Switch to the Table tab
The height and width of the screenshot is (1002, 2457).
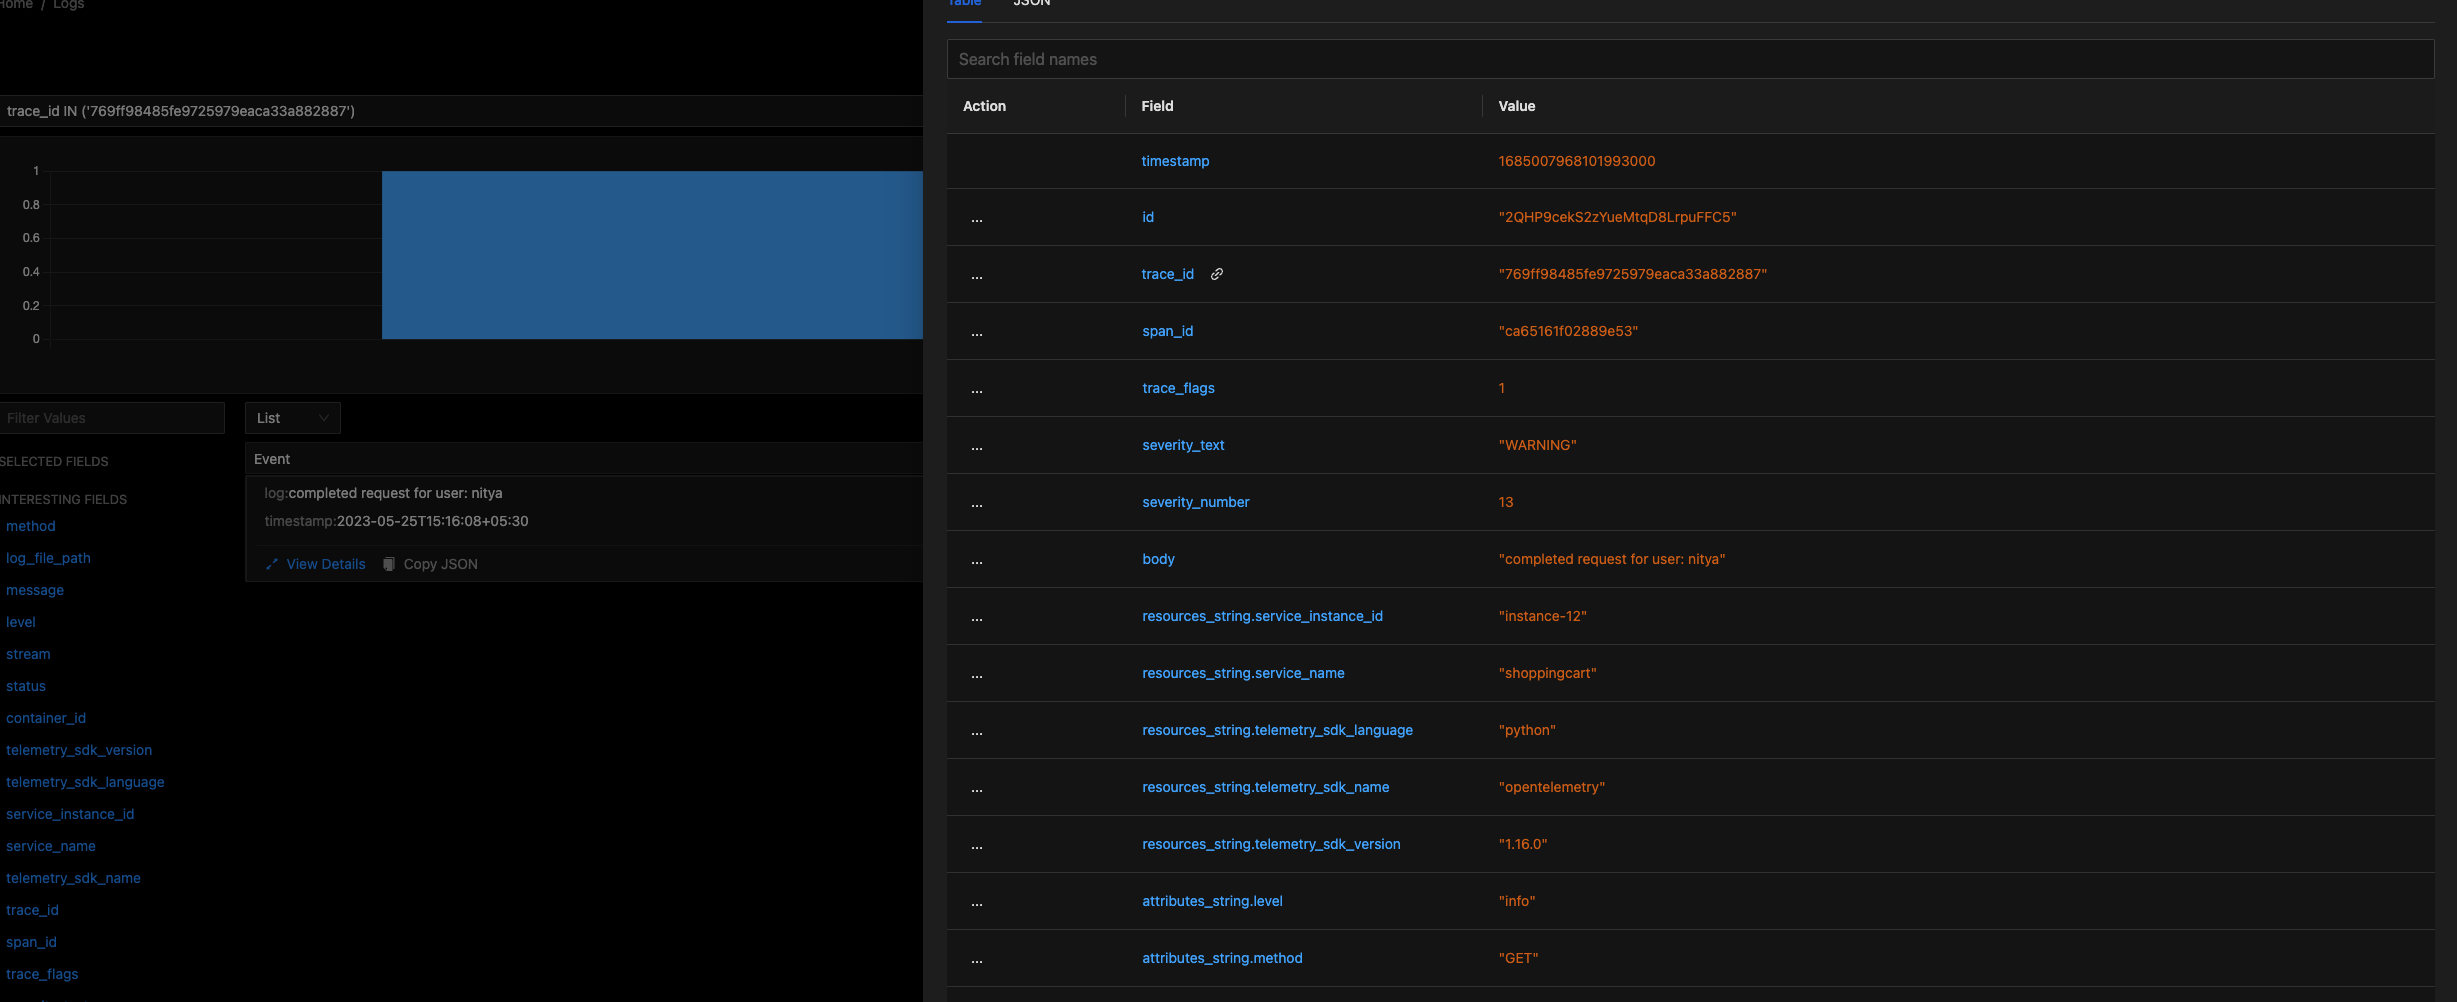coord(962,4)
